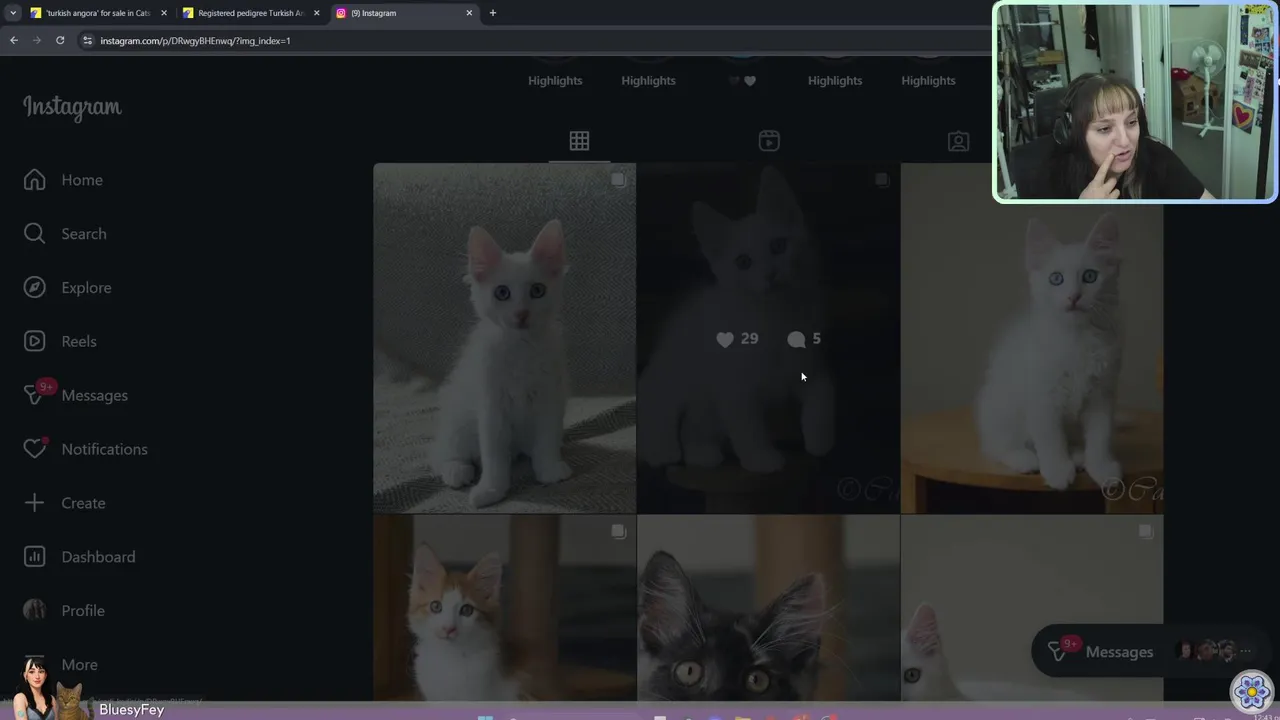This screenshot has height=720, width=1280.
Task: Open the Home icon in sidebar
Action: [34, 180]
